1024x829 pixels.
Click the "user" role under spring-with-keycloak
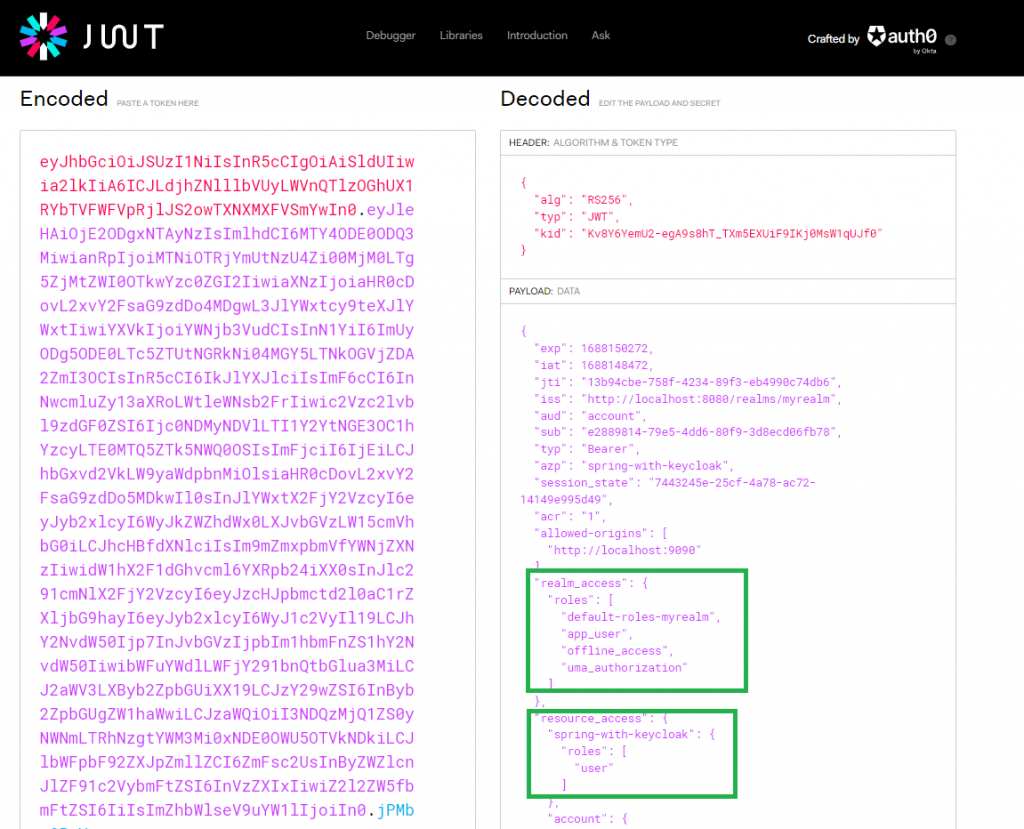click(594, 769)
